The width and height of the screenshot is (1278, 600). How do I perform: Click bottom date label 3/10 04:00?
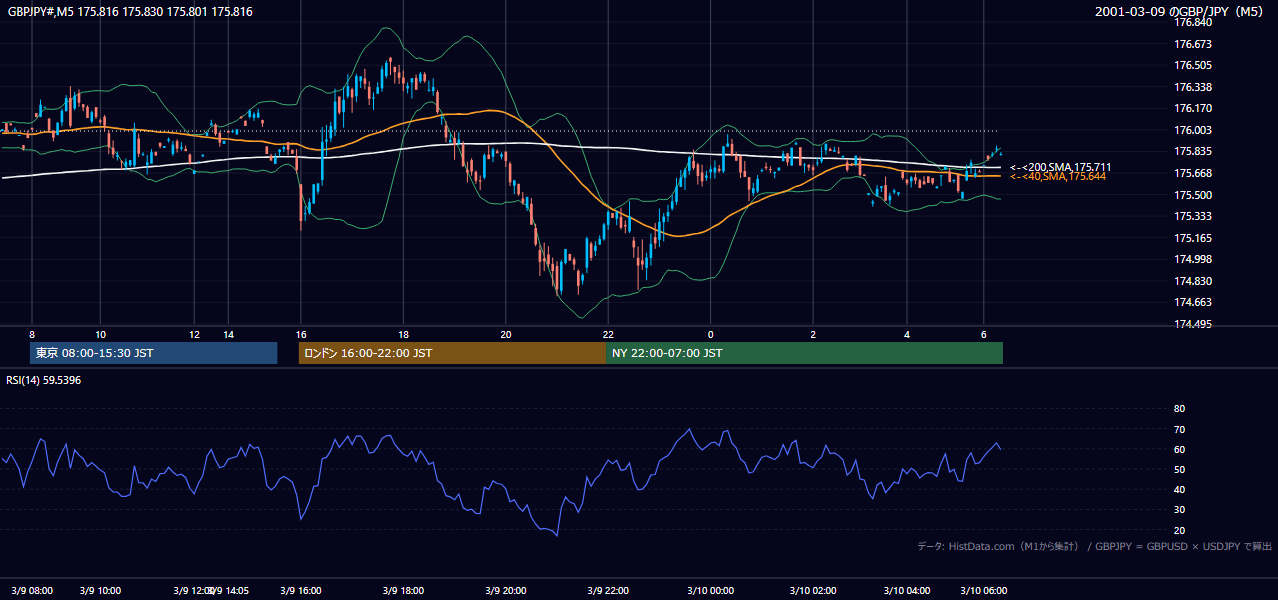907,591
